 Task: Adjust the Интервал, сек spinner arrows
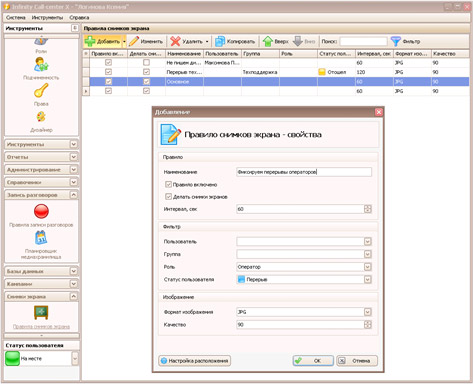click(367, 209)
